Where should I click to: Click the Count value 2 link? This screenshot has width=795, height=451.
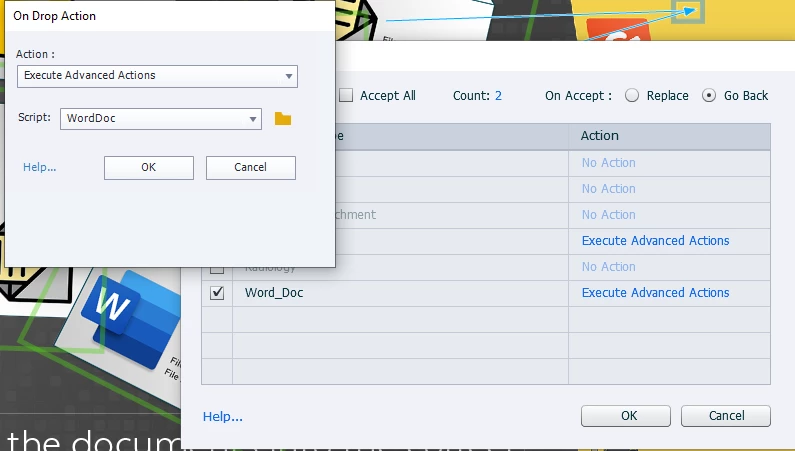point(498,96)
